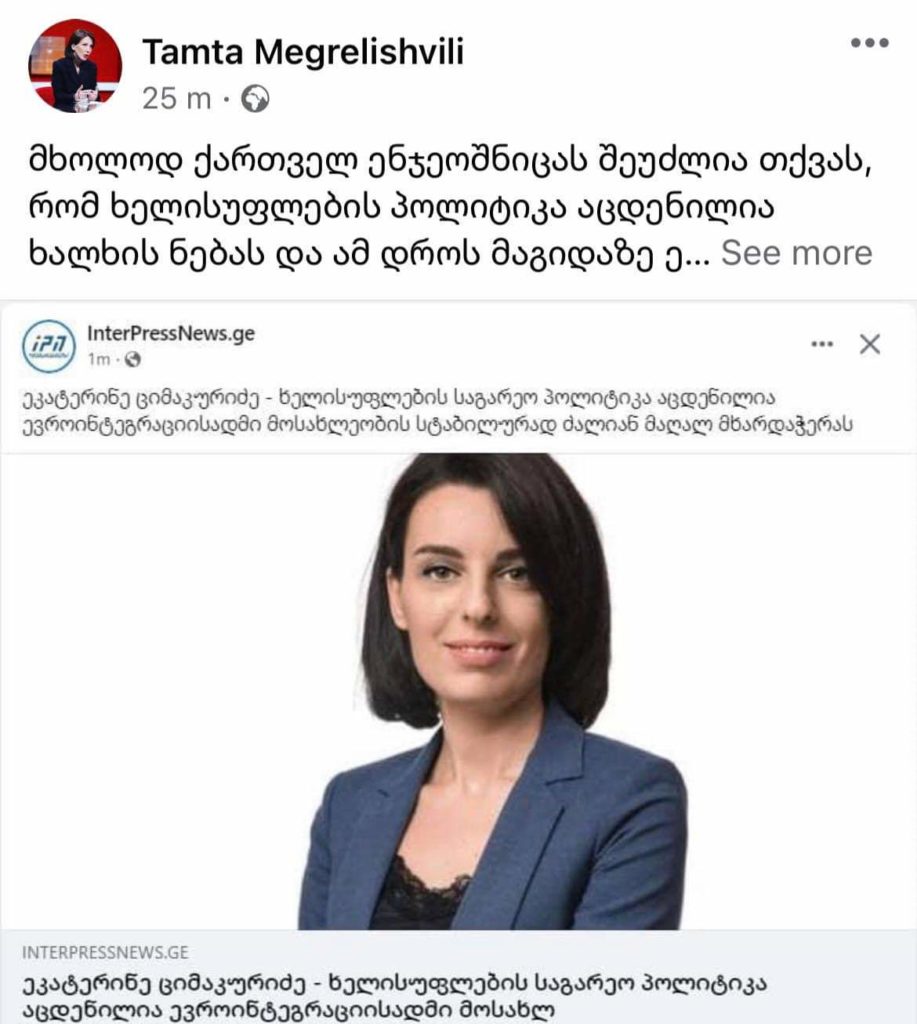Click the 1m timestamp of the shared post

[99, 359]
